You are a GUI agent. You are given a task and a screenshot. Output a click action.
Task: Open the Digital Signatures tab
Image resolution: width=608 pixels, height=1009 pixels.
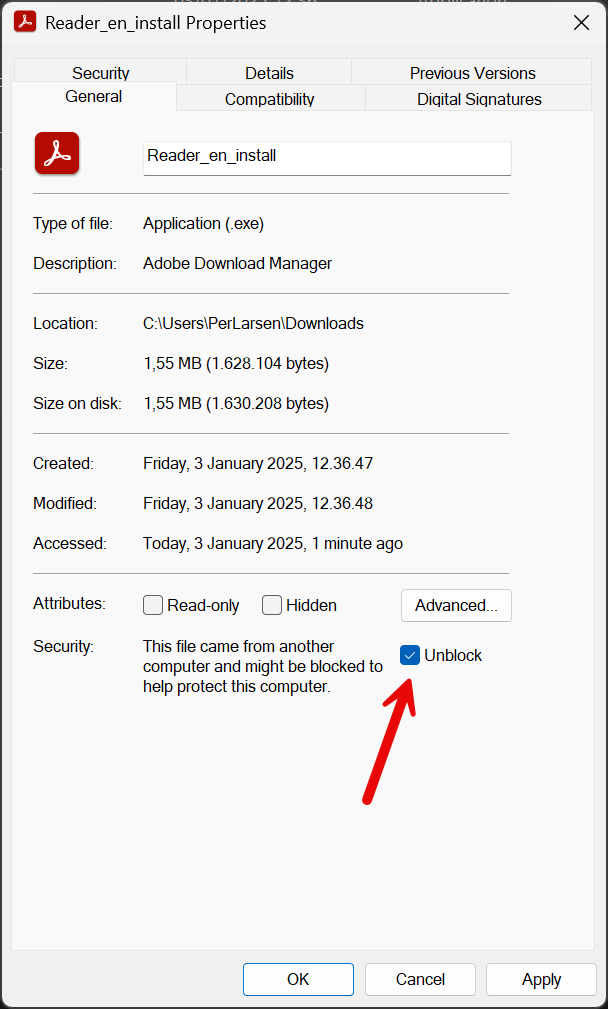479,99
